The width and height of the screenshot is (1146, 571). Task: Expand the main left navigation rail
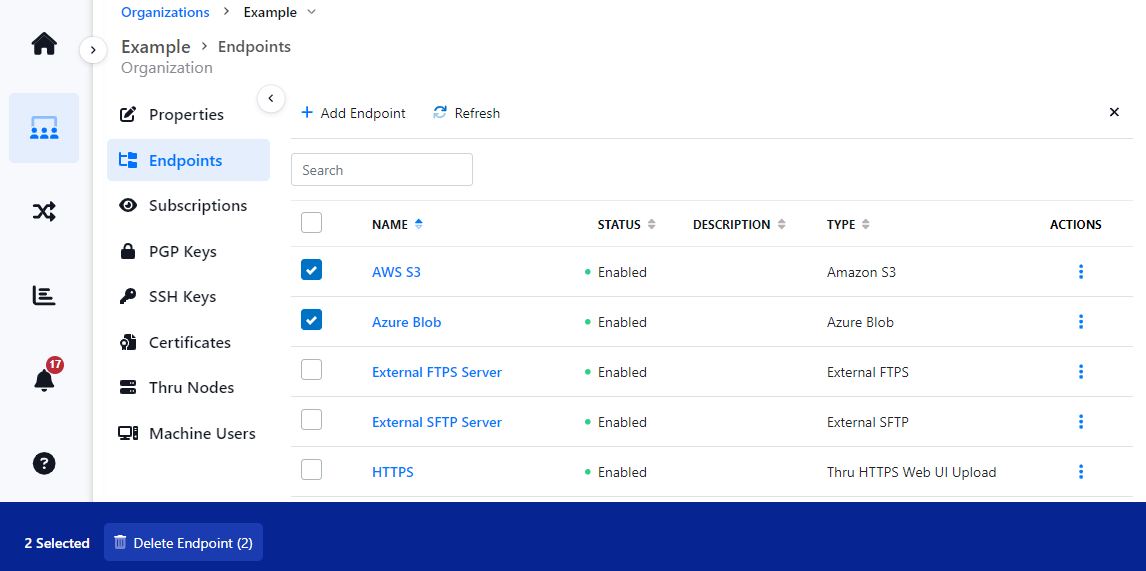pyautogui.click(x=93, y=49)
